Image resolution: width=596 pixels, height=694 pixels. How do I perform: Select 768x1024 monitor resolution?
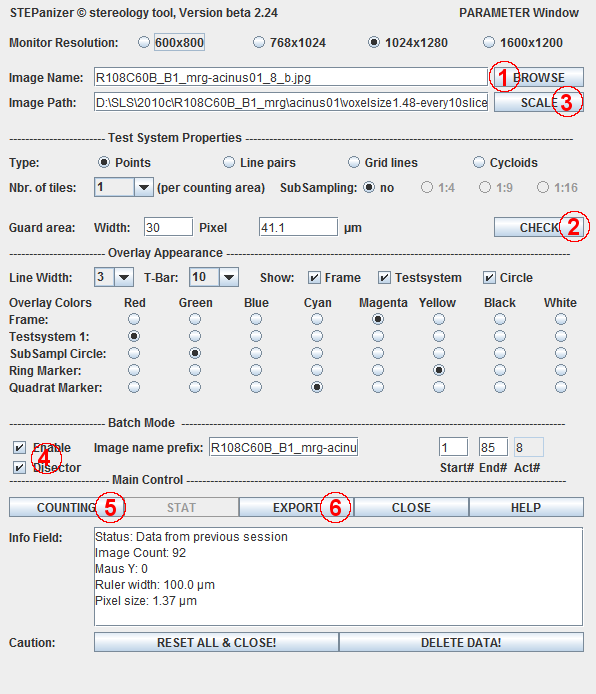click(x=259, y=42)
